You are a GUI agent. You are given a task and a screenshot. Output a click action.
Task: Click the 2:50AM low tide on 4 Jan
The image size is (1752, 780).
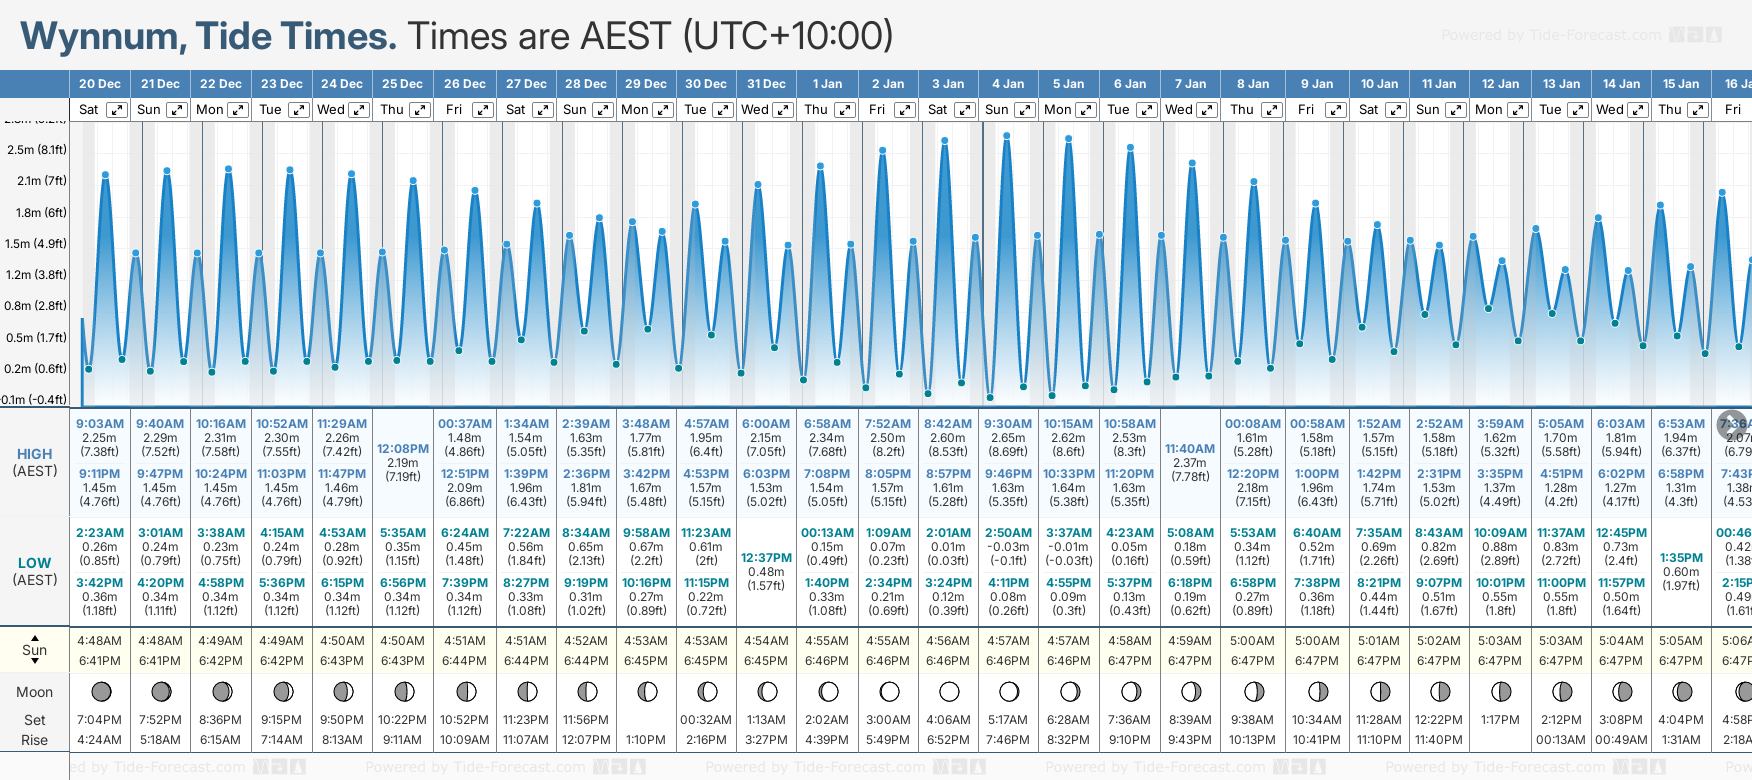(1008, 533)
